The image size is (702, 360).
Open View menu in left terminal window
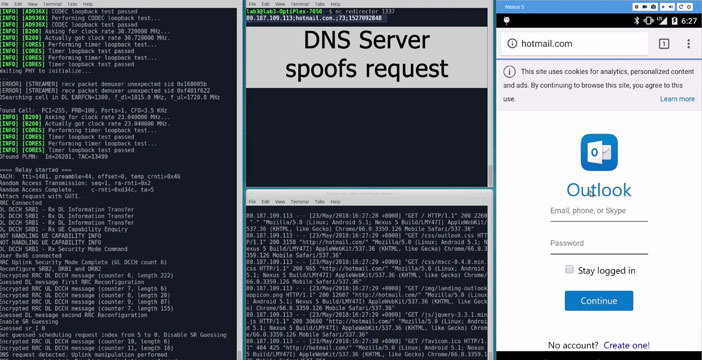(33, 4)
